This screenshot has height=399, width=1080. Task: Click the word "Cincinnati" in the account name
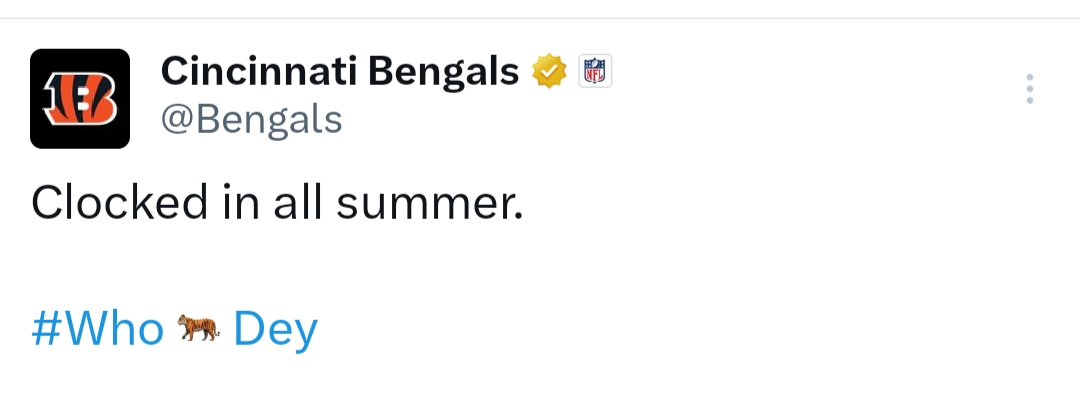pyautogui.click(x=259, y=71)
